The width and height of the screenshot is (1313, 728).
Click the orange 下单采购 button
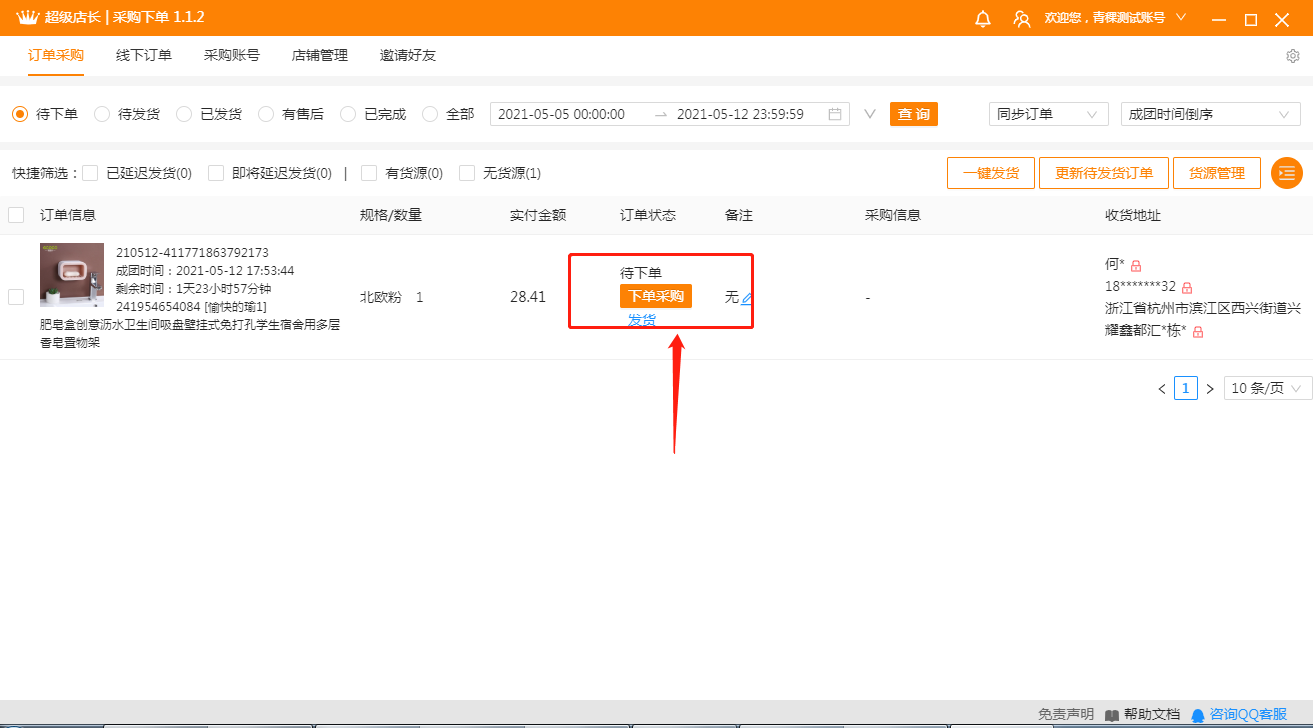pos(655,296)
